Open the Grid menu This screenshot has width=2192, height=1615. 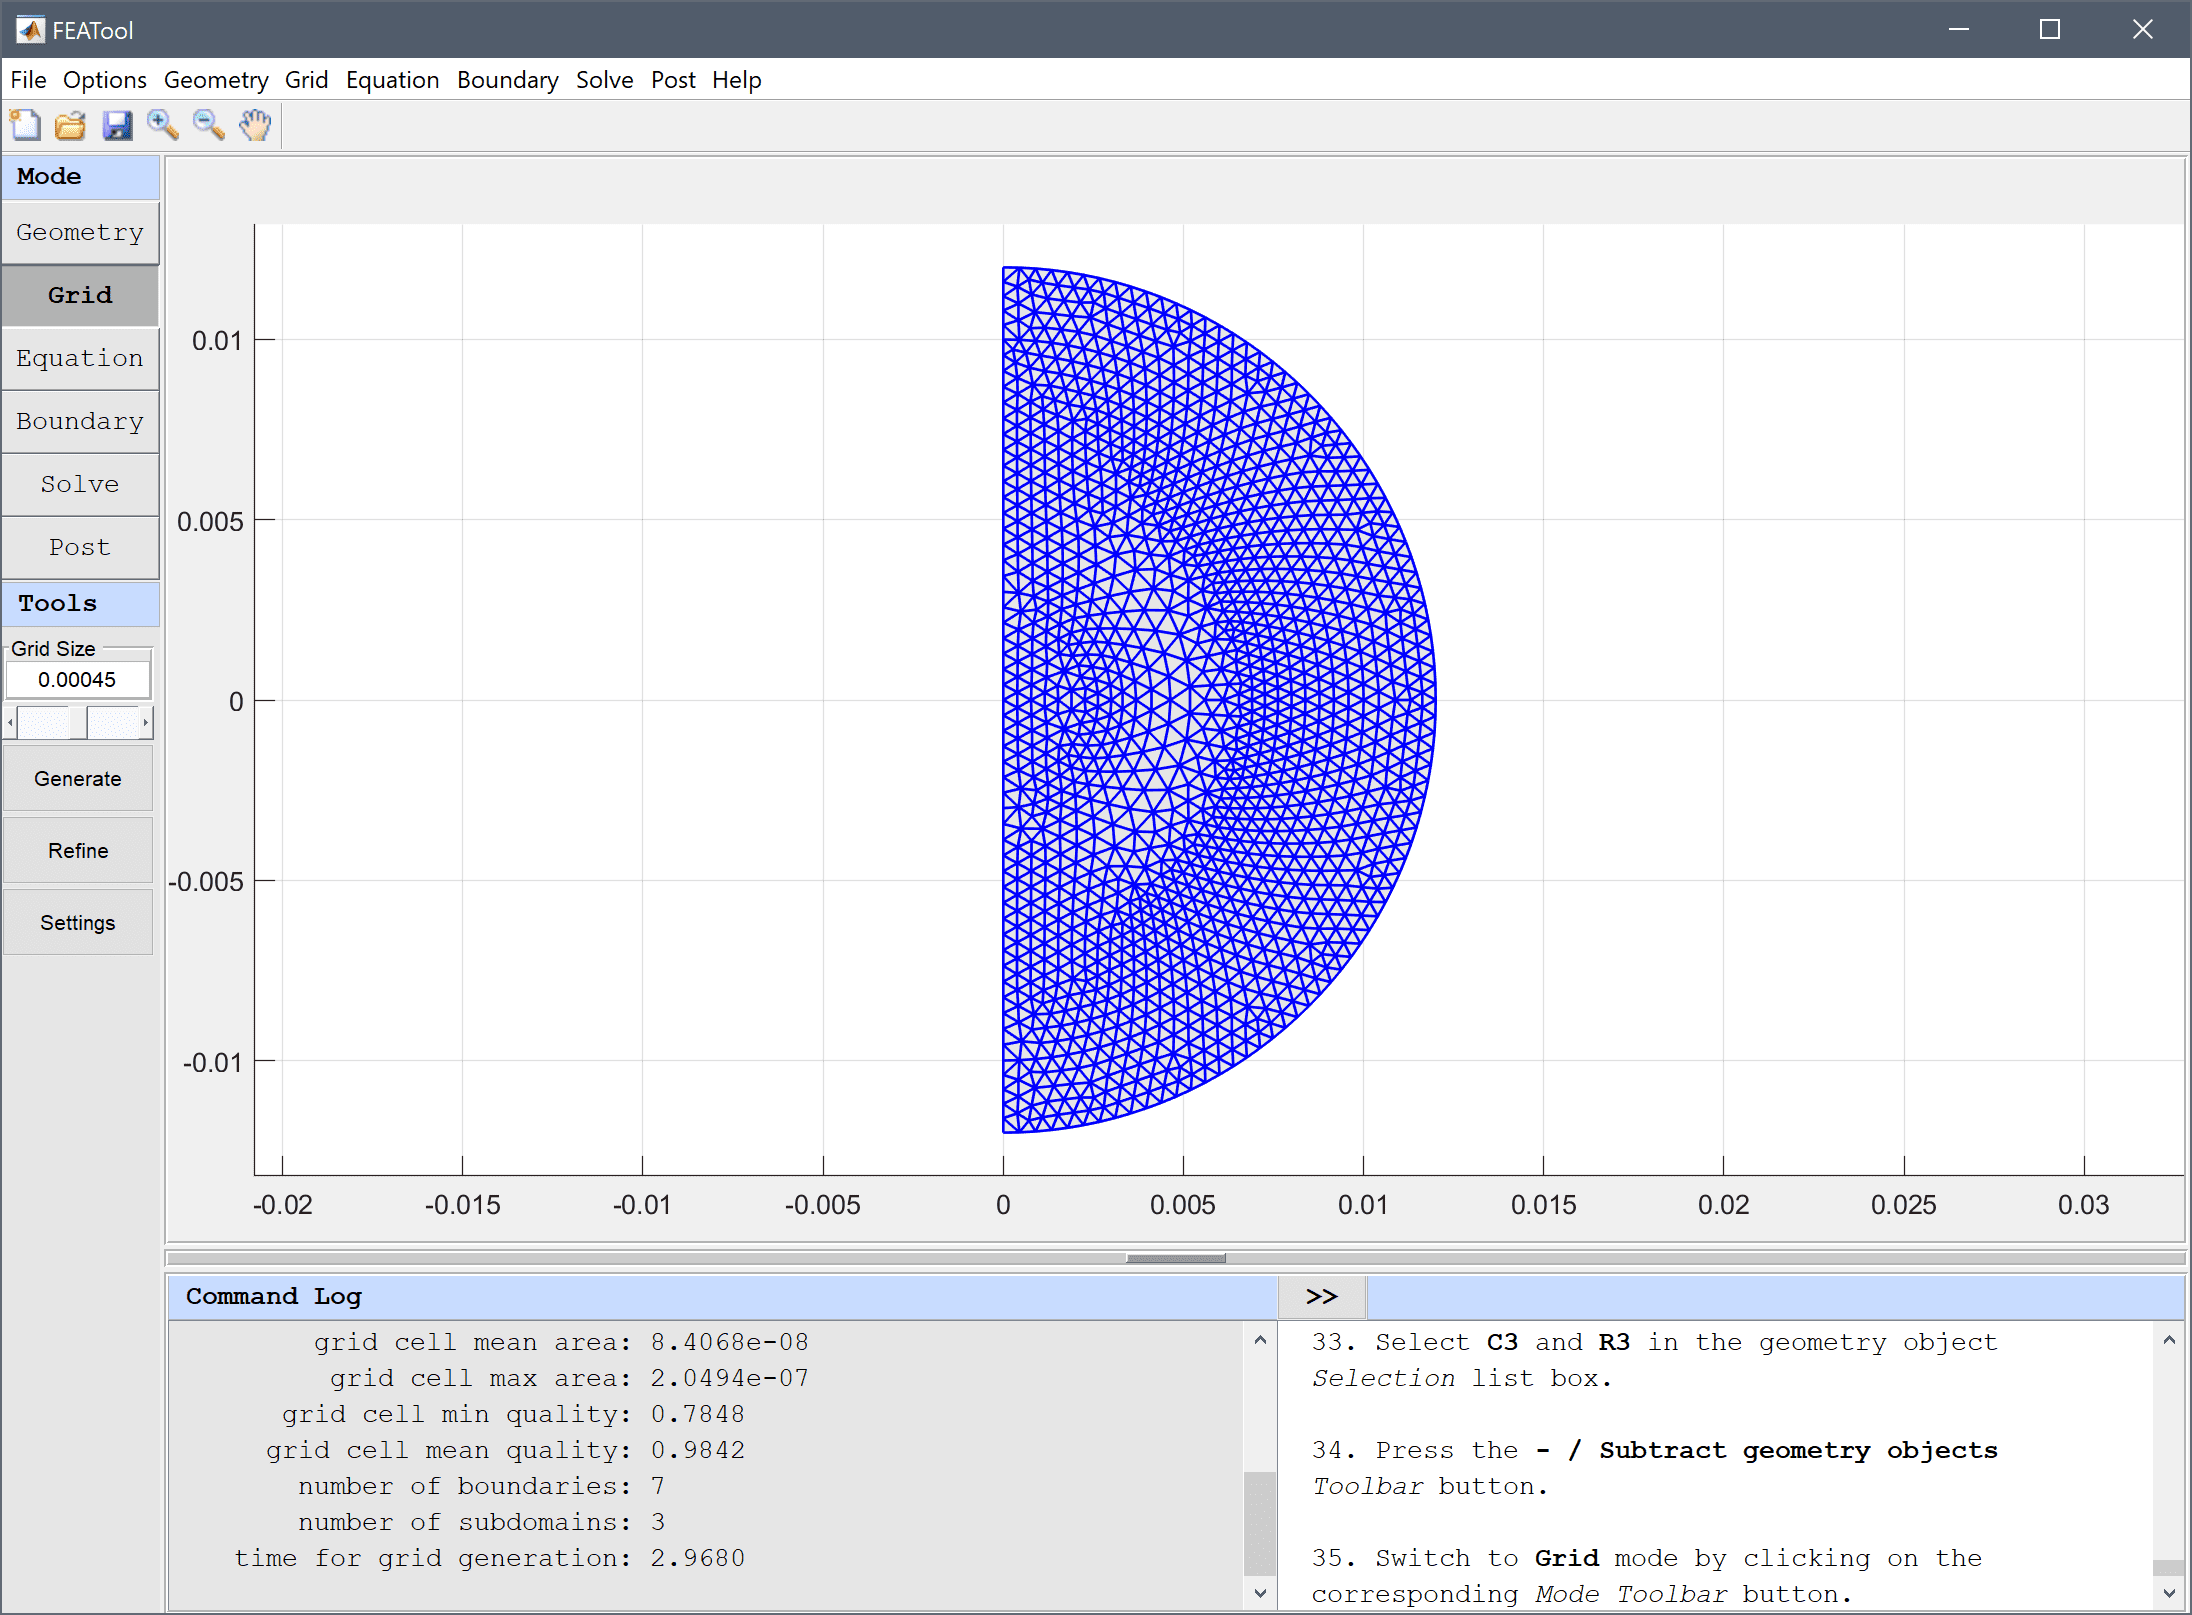[306, 80]
